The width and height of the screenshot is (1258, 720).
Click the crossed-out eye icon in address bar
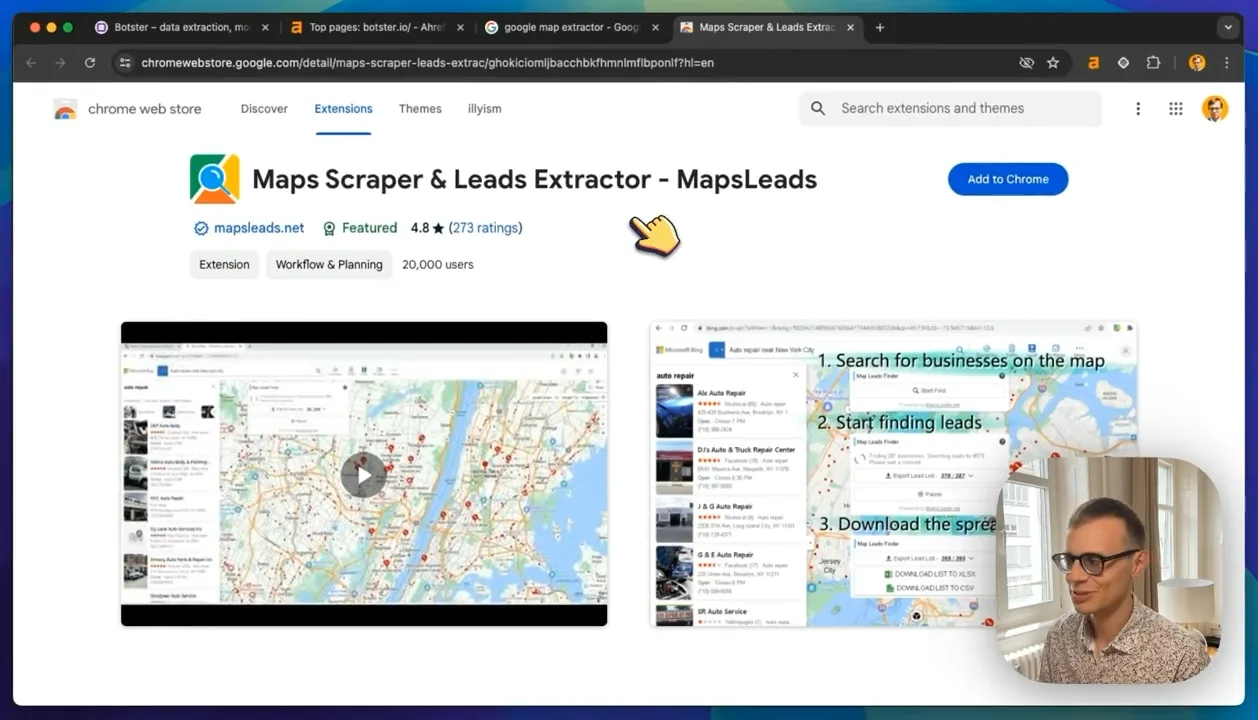click(1026, 63)
